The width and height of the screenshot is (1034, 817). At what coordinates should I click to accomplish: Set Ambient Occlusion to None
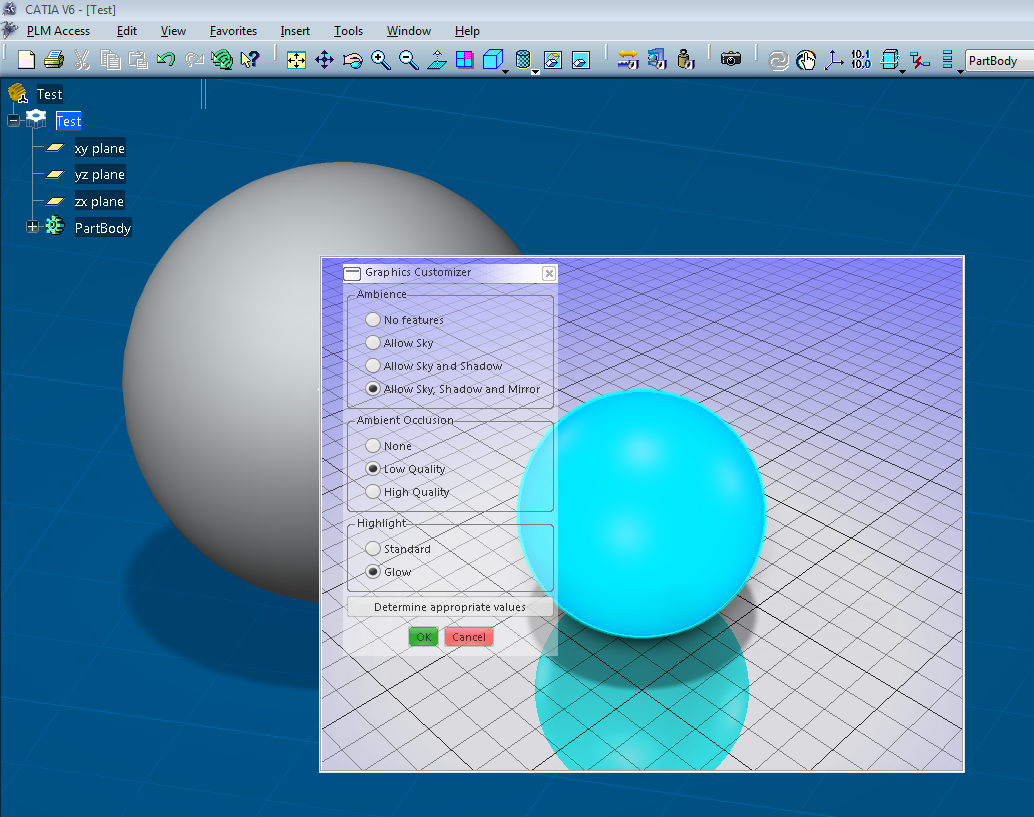click(373, 446)
